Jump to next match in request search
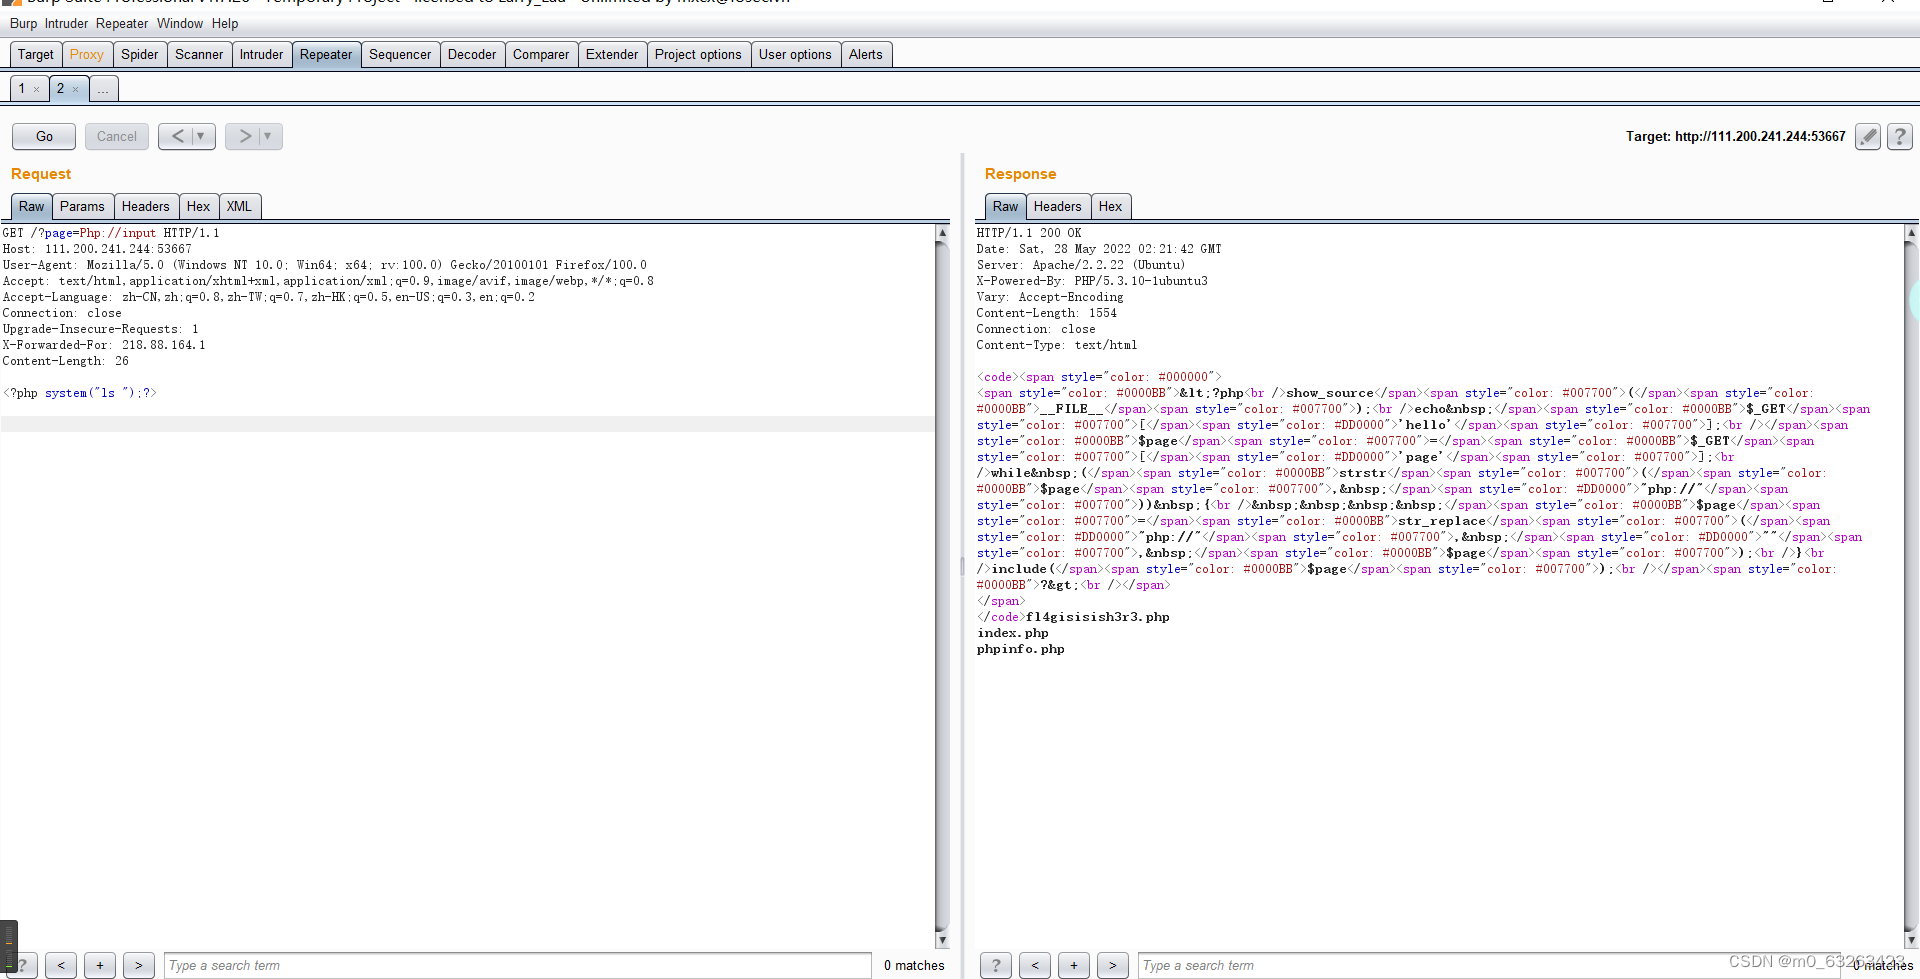 click(x=138, y=965)
